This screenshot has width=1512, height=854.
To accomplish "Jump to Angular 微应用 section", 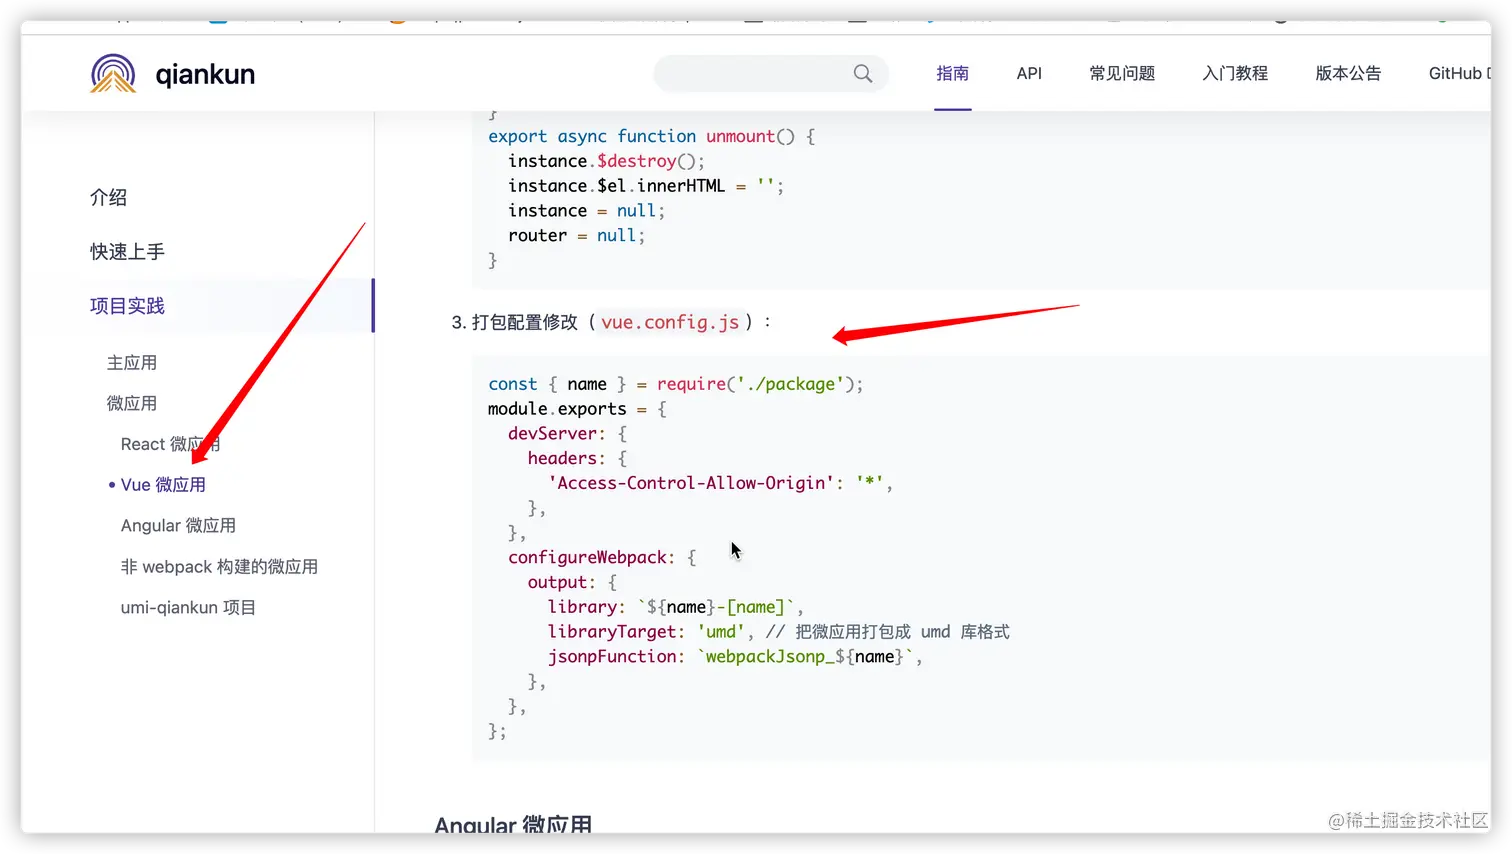I will click(178, 526).
